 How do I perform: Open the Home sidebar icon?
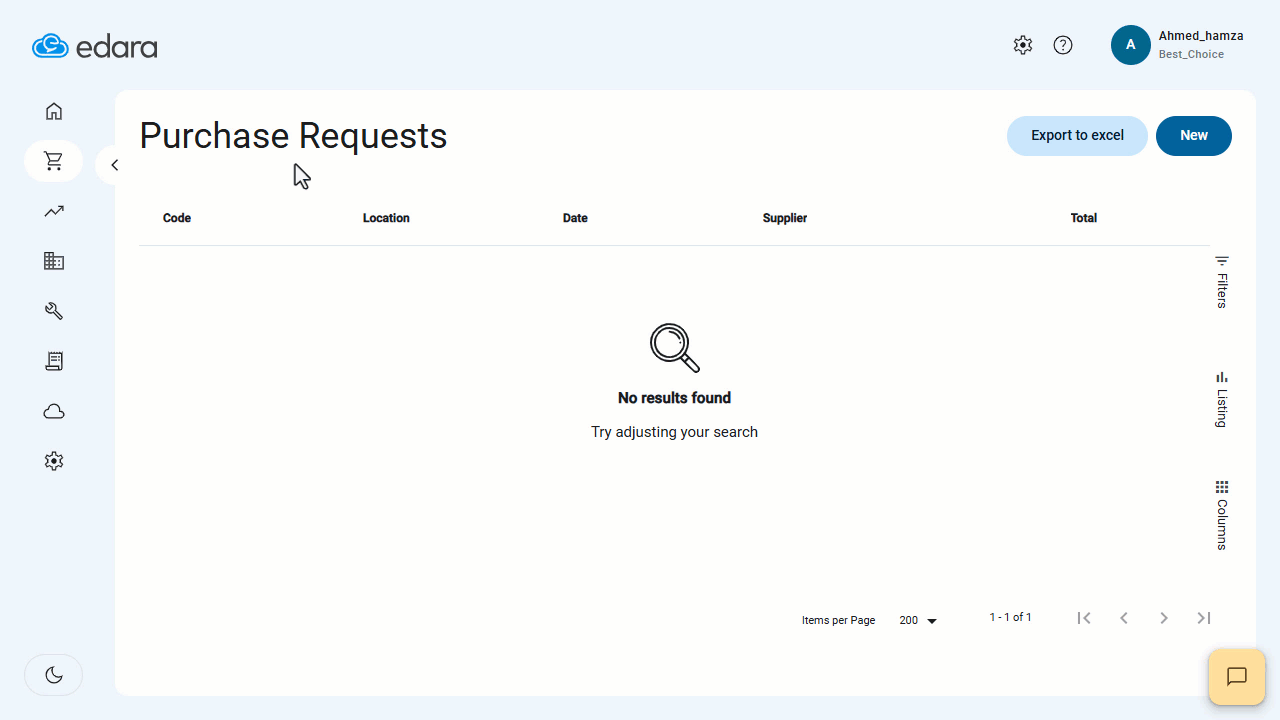click(54, 111)
